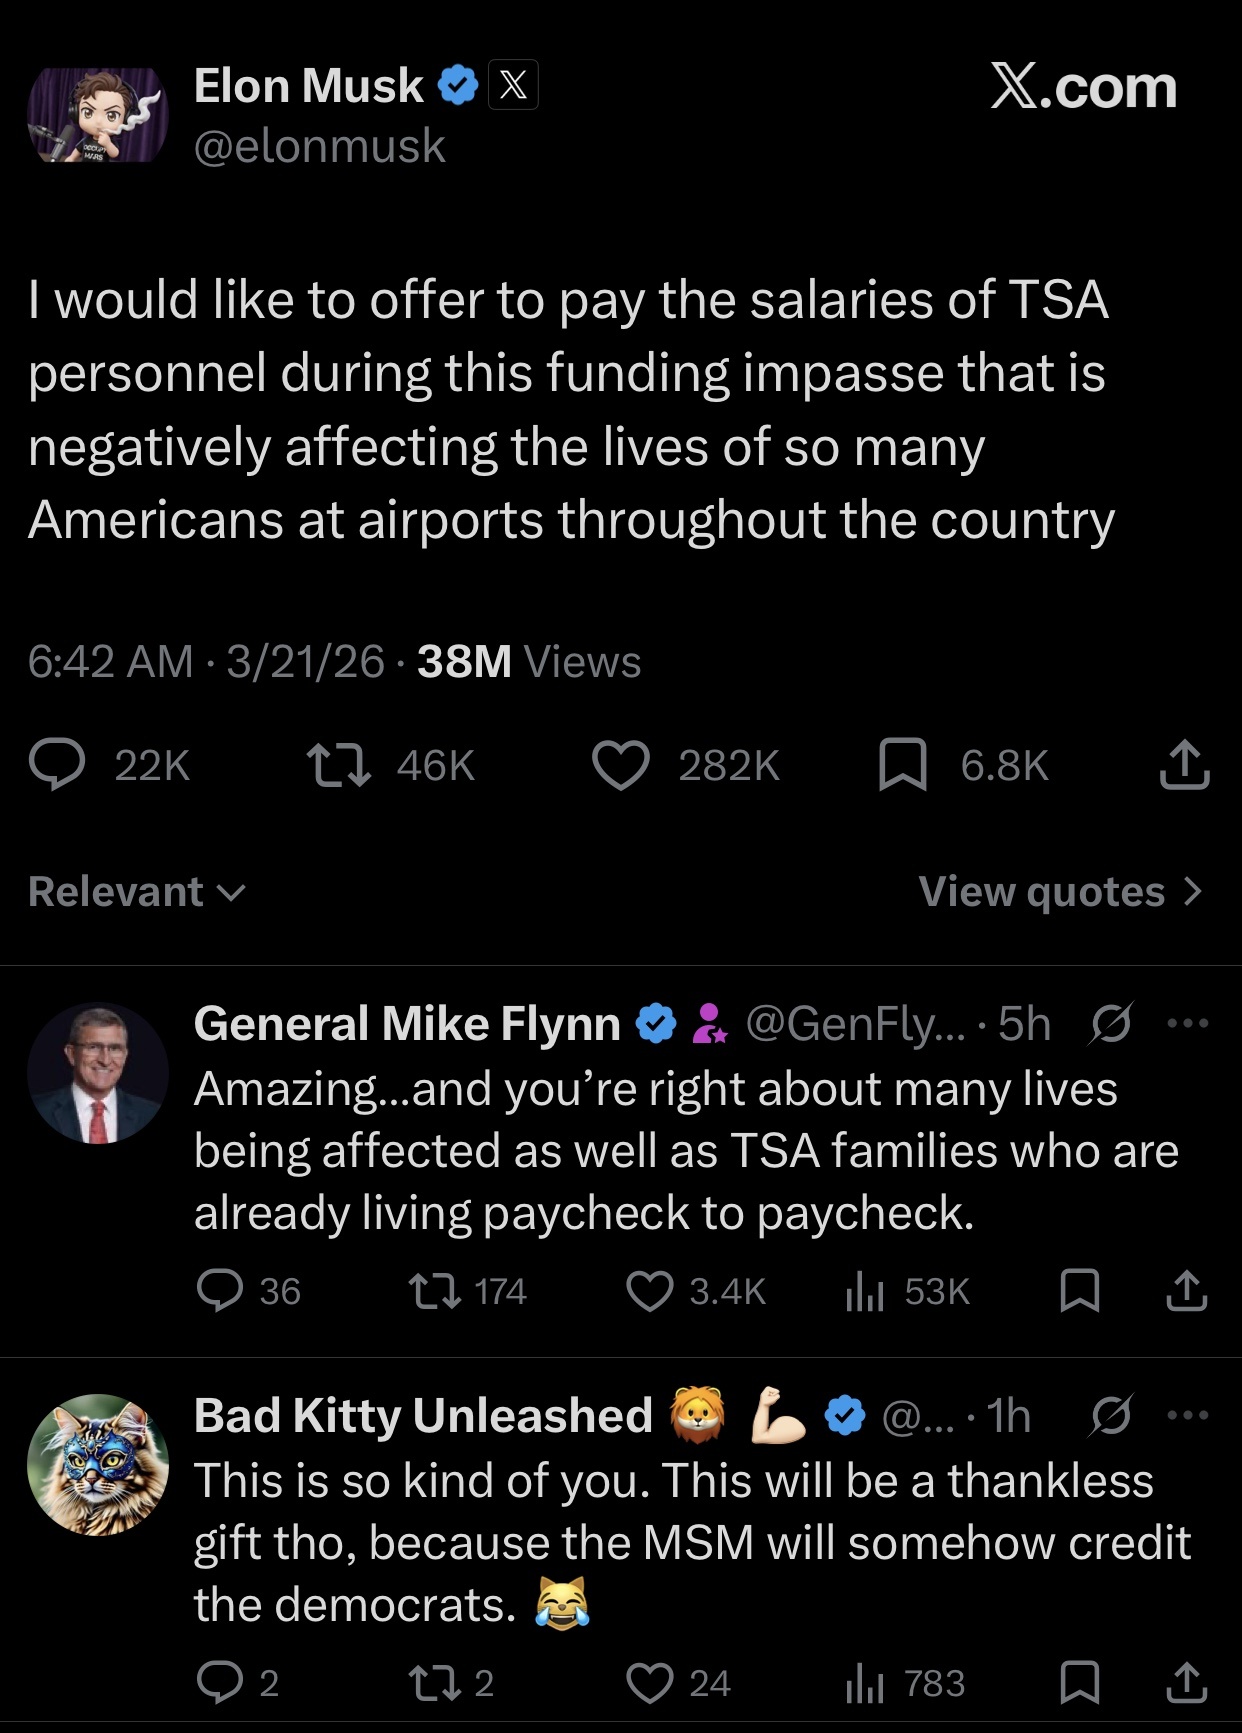
Task: Open more options on Flynn's reply
Action: [1187, 1023]
